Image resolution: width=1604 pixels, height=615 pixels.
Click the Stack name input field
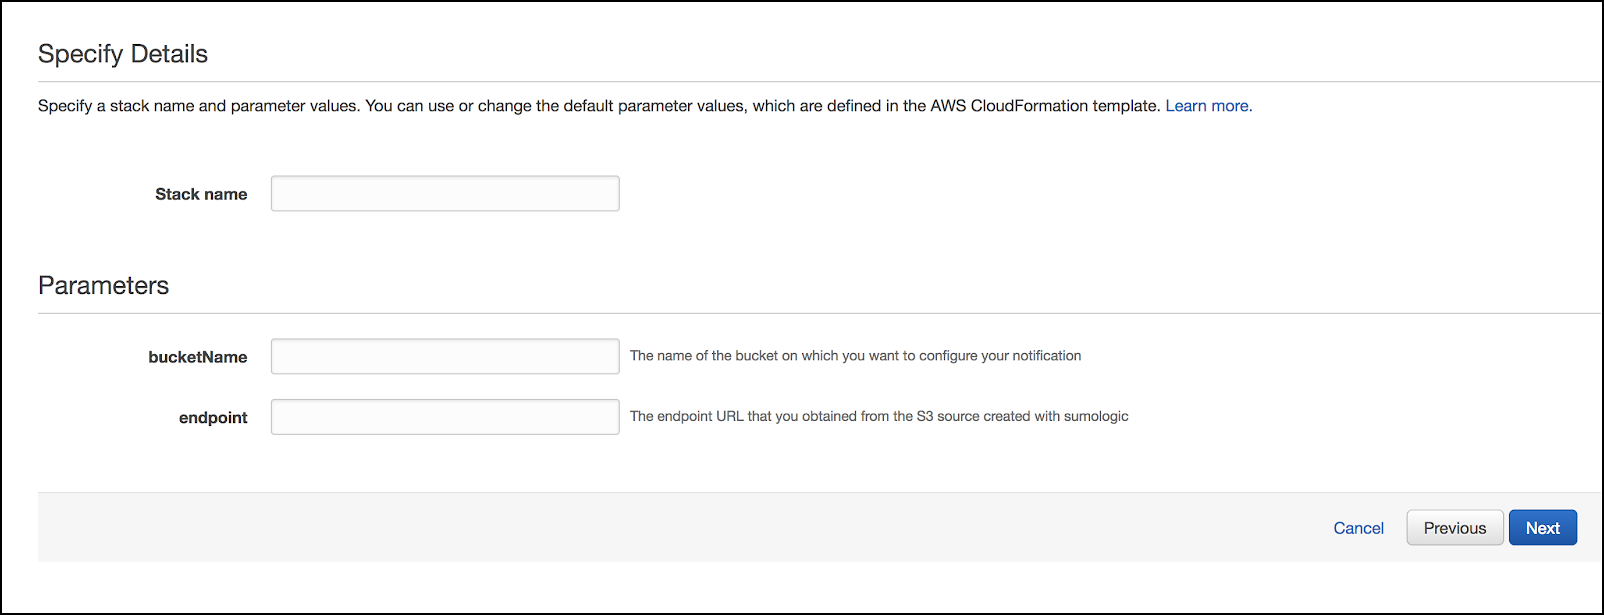(x=445, y=194)
